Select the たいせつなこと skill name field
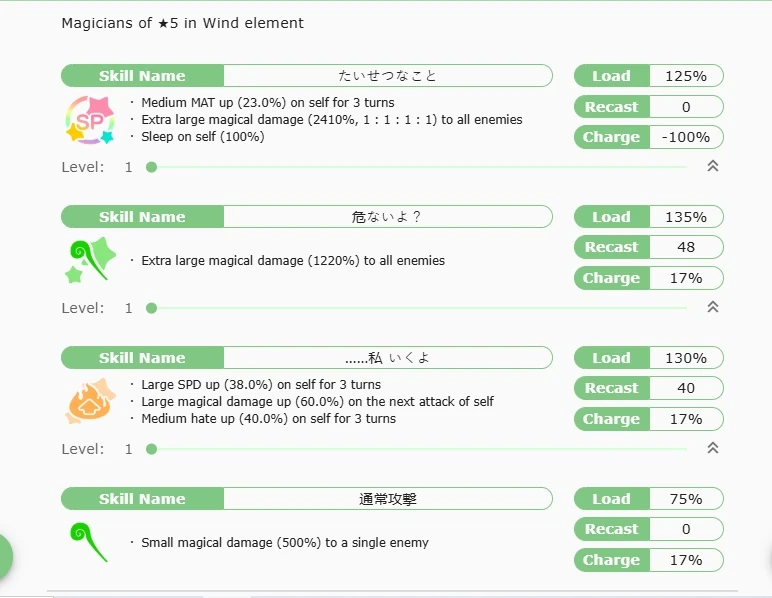 click(387, 76)
